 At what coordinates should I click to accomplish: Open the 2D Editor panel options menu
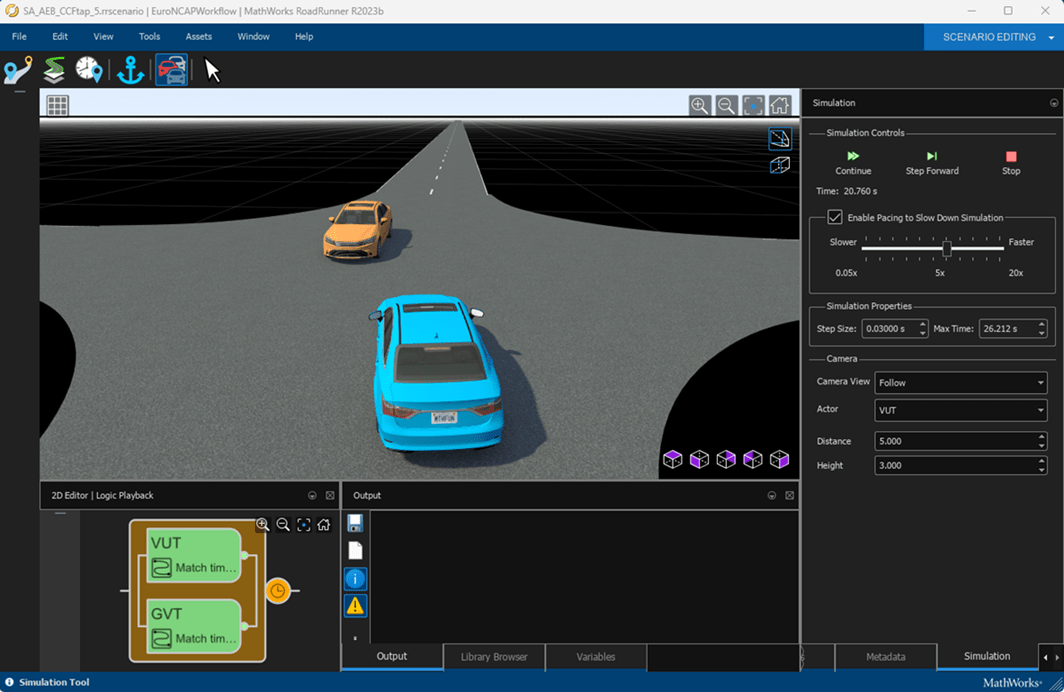312,495
